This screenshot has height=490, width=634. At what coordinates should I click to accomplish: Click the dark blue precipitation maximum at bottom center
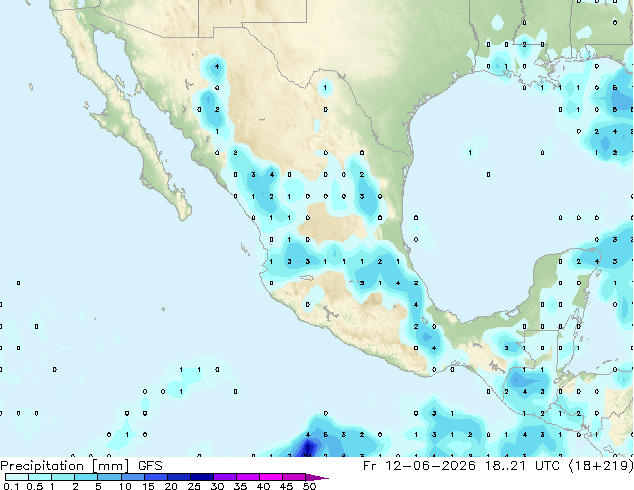pyautogui.click(x=308, y=449)
